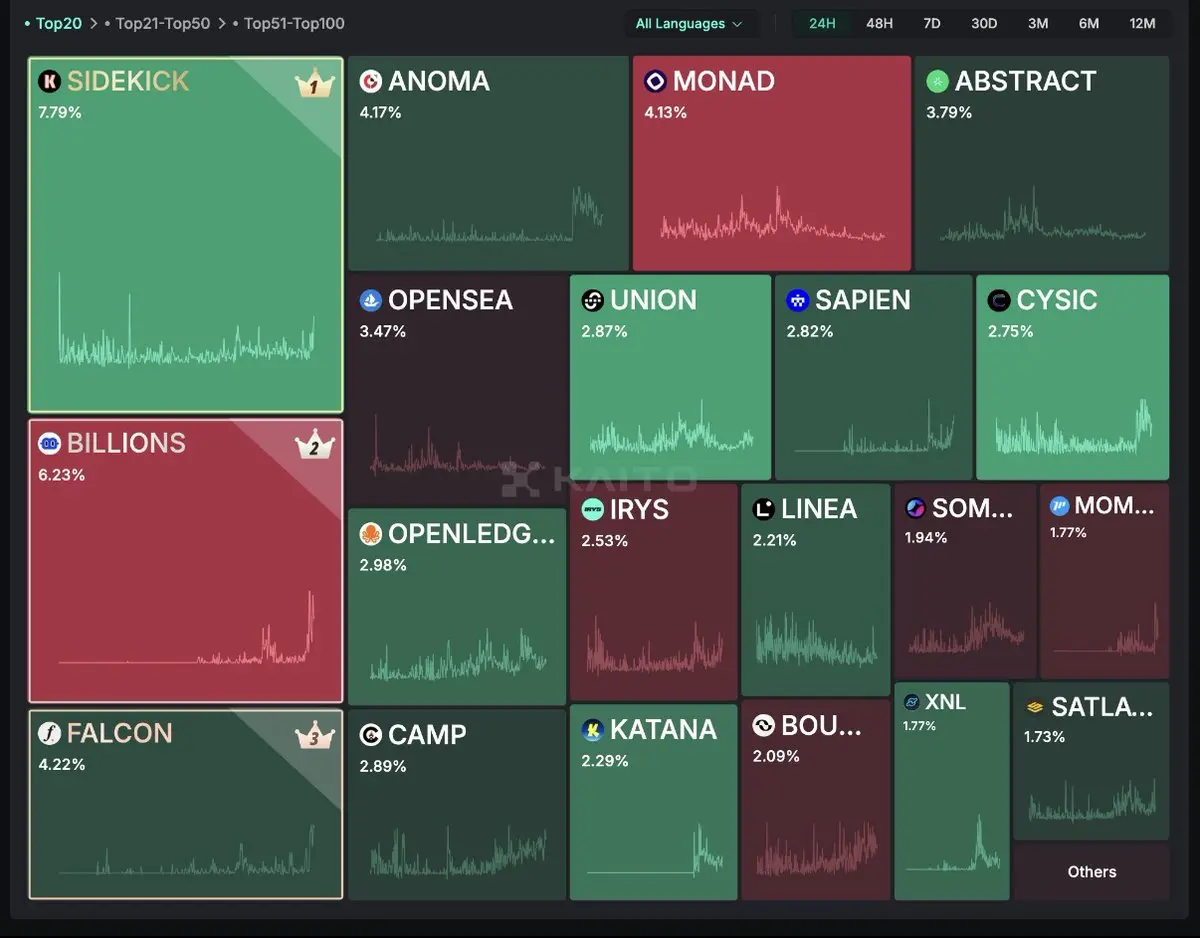Click the OPENSEA 3.47% value

point(383,331)
